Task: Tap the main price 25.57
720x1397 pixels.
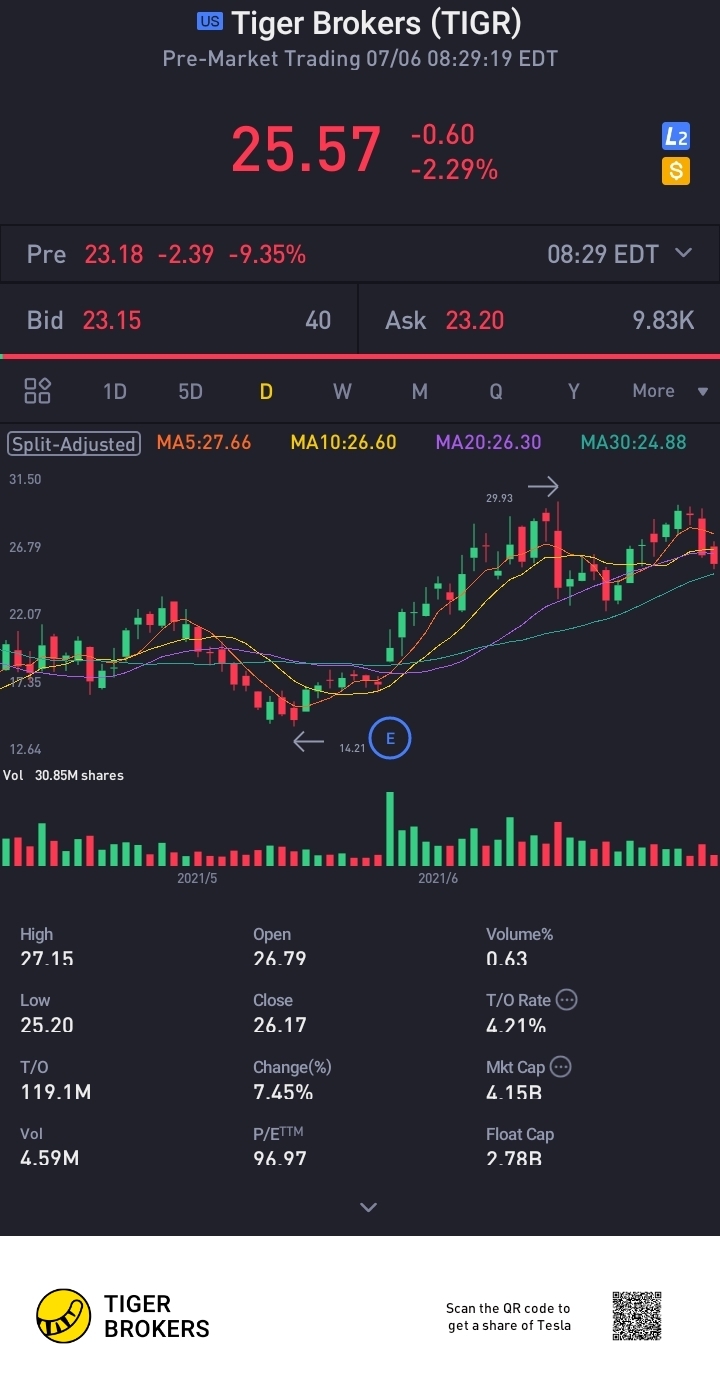Action: tap(306, 150)
